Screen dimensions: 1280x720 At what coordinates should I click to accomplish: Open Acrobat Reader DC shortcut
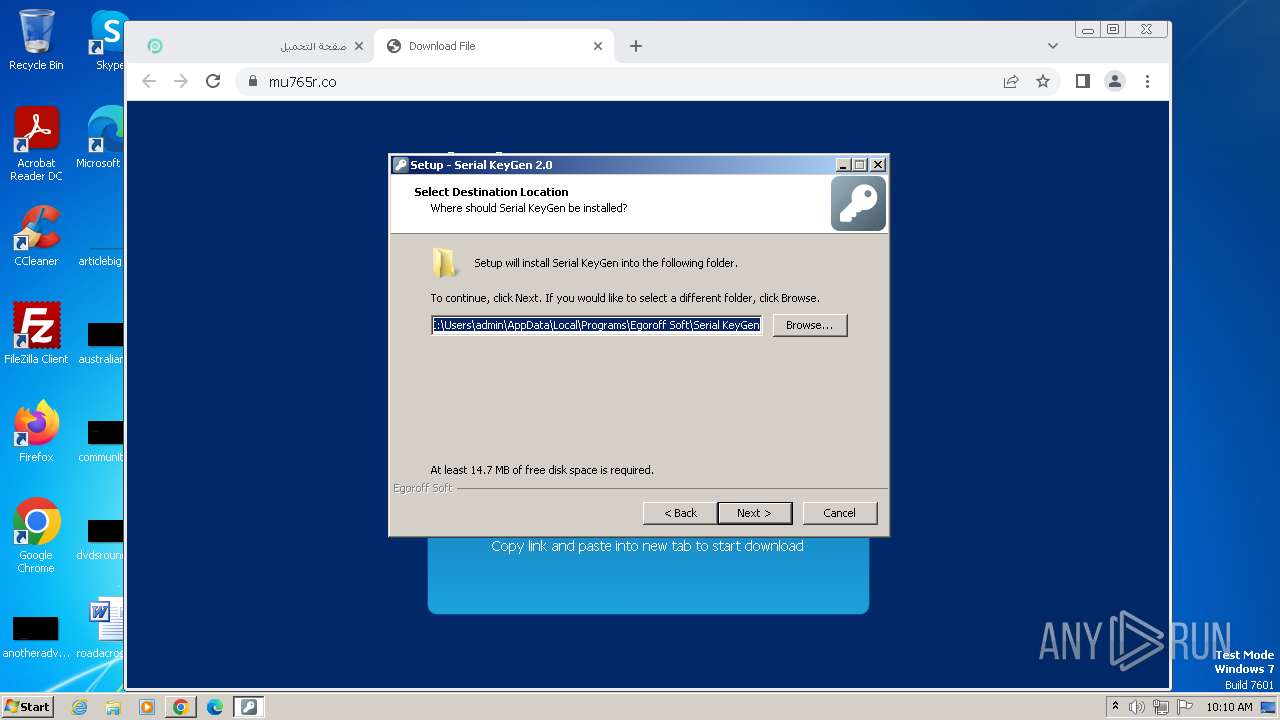36,144
